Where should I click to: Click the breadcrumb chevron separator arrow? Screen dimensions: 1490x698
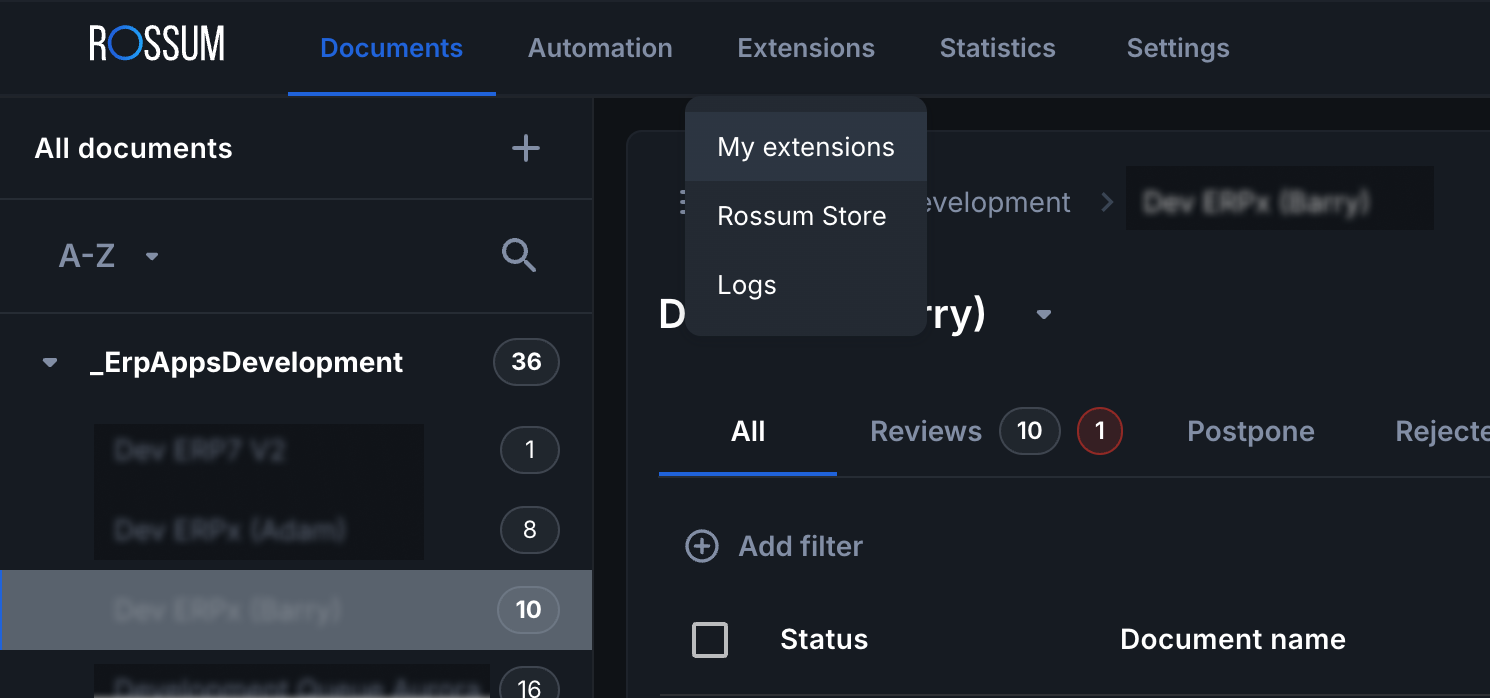point(1107,202)
